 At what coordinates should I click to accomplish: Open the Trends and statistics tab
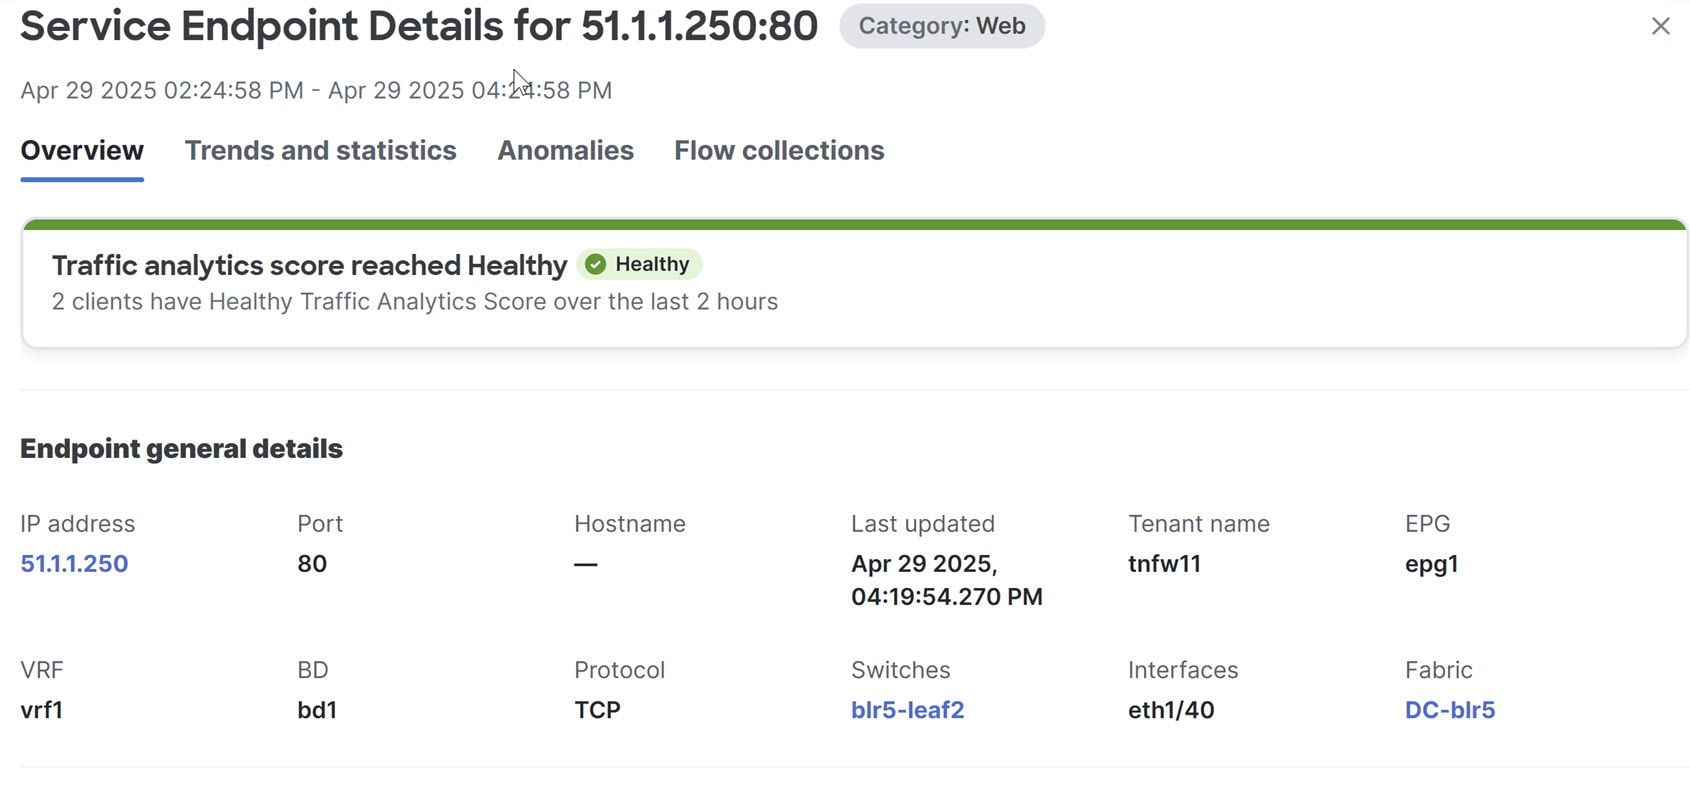pos(320,150)
